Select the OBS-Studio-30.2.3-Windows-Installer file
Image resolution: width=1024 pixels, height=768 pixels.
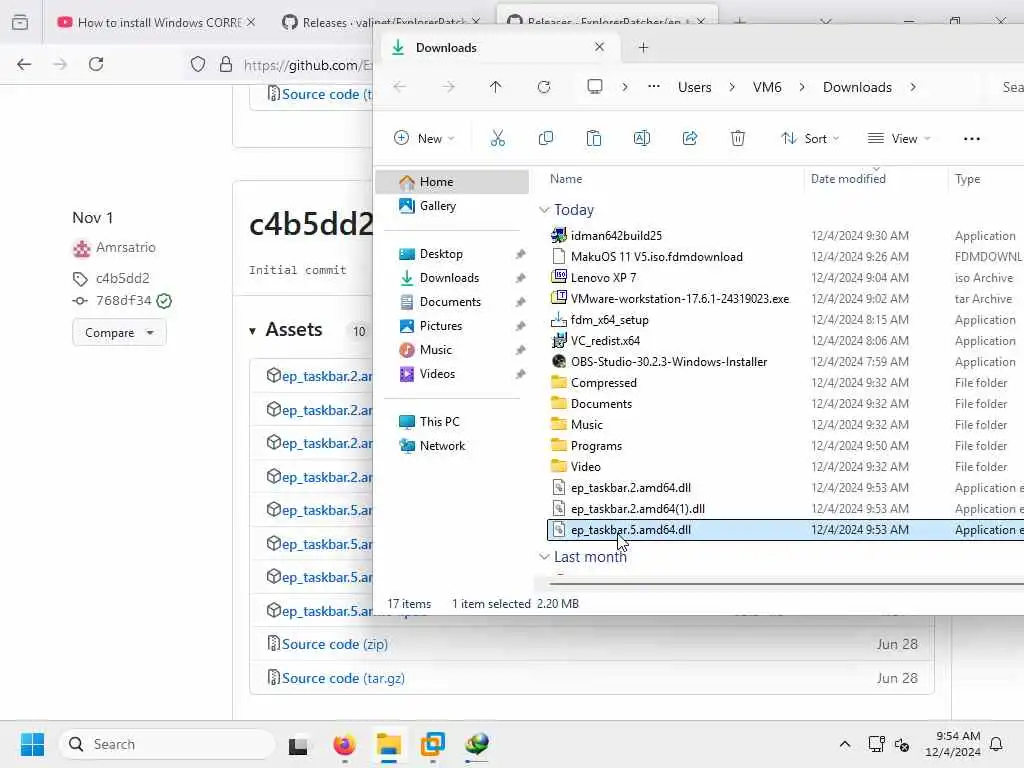click(x=669, y=362)
